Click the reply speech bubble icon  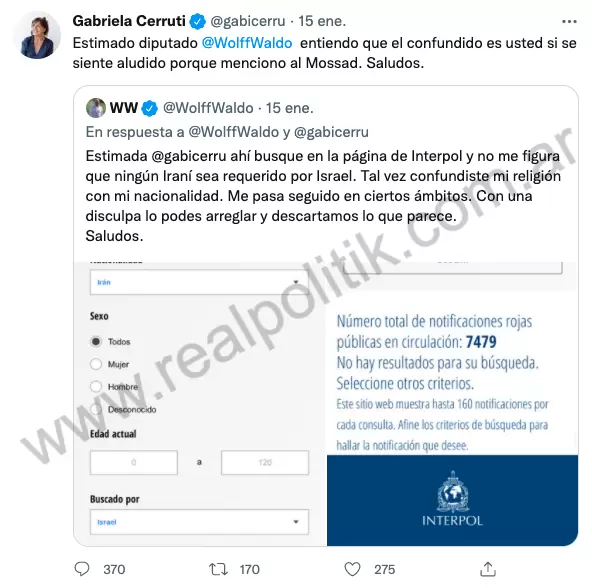(x=82, y=569)
